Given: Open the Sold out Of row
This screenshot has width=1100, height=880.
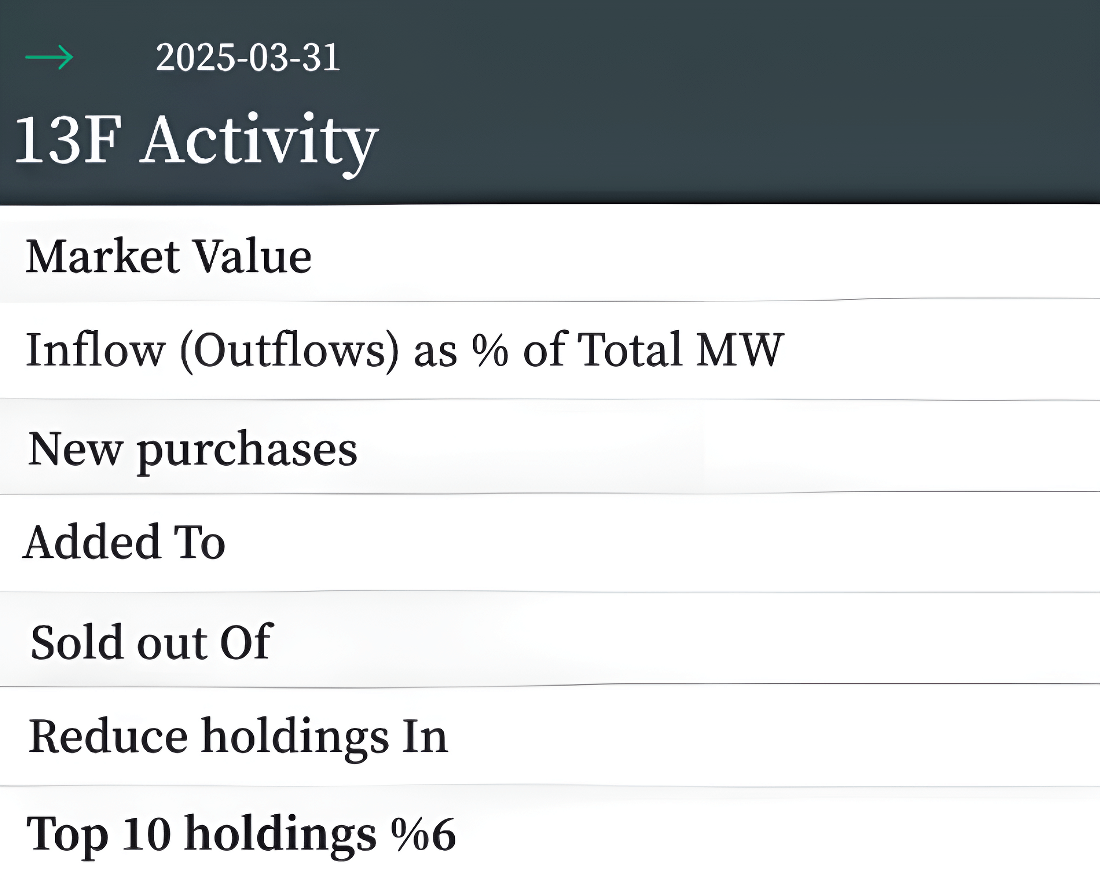Looking at the screenshot, I should [550, 640].
